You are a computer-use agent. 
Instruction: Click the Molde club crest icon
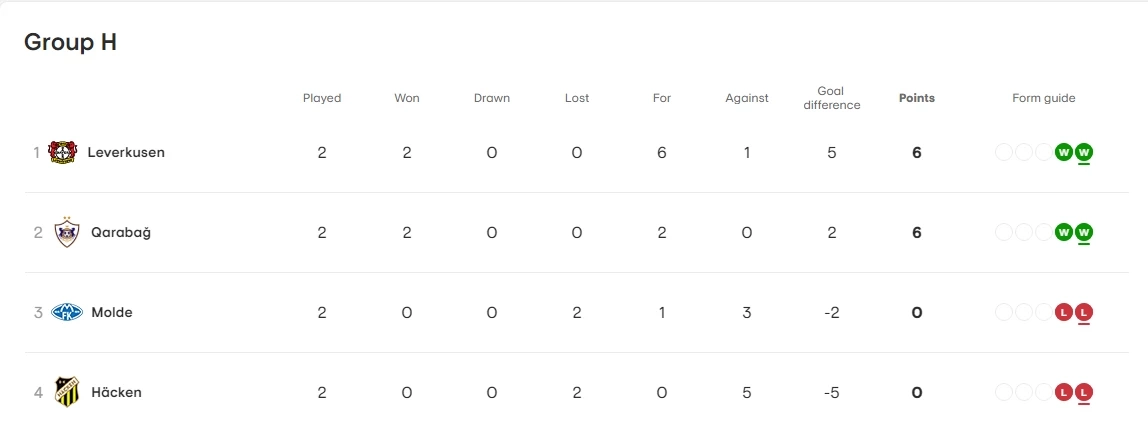pyautogui.click(x=67, y=312)
